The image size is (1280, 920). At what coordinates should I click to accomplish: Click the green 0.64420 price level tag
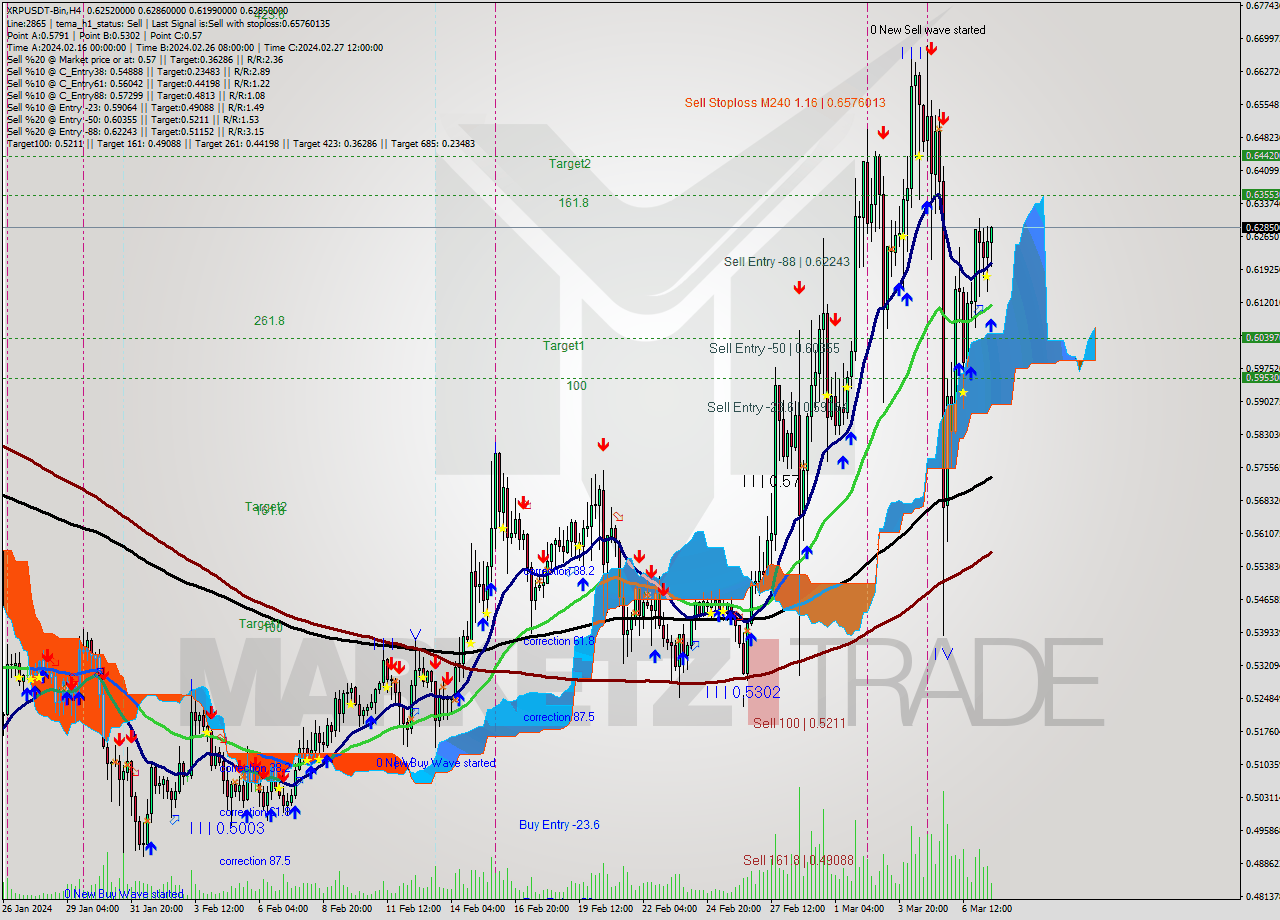click(1260, 155)
